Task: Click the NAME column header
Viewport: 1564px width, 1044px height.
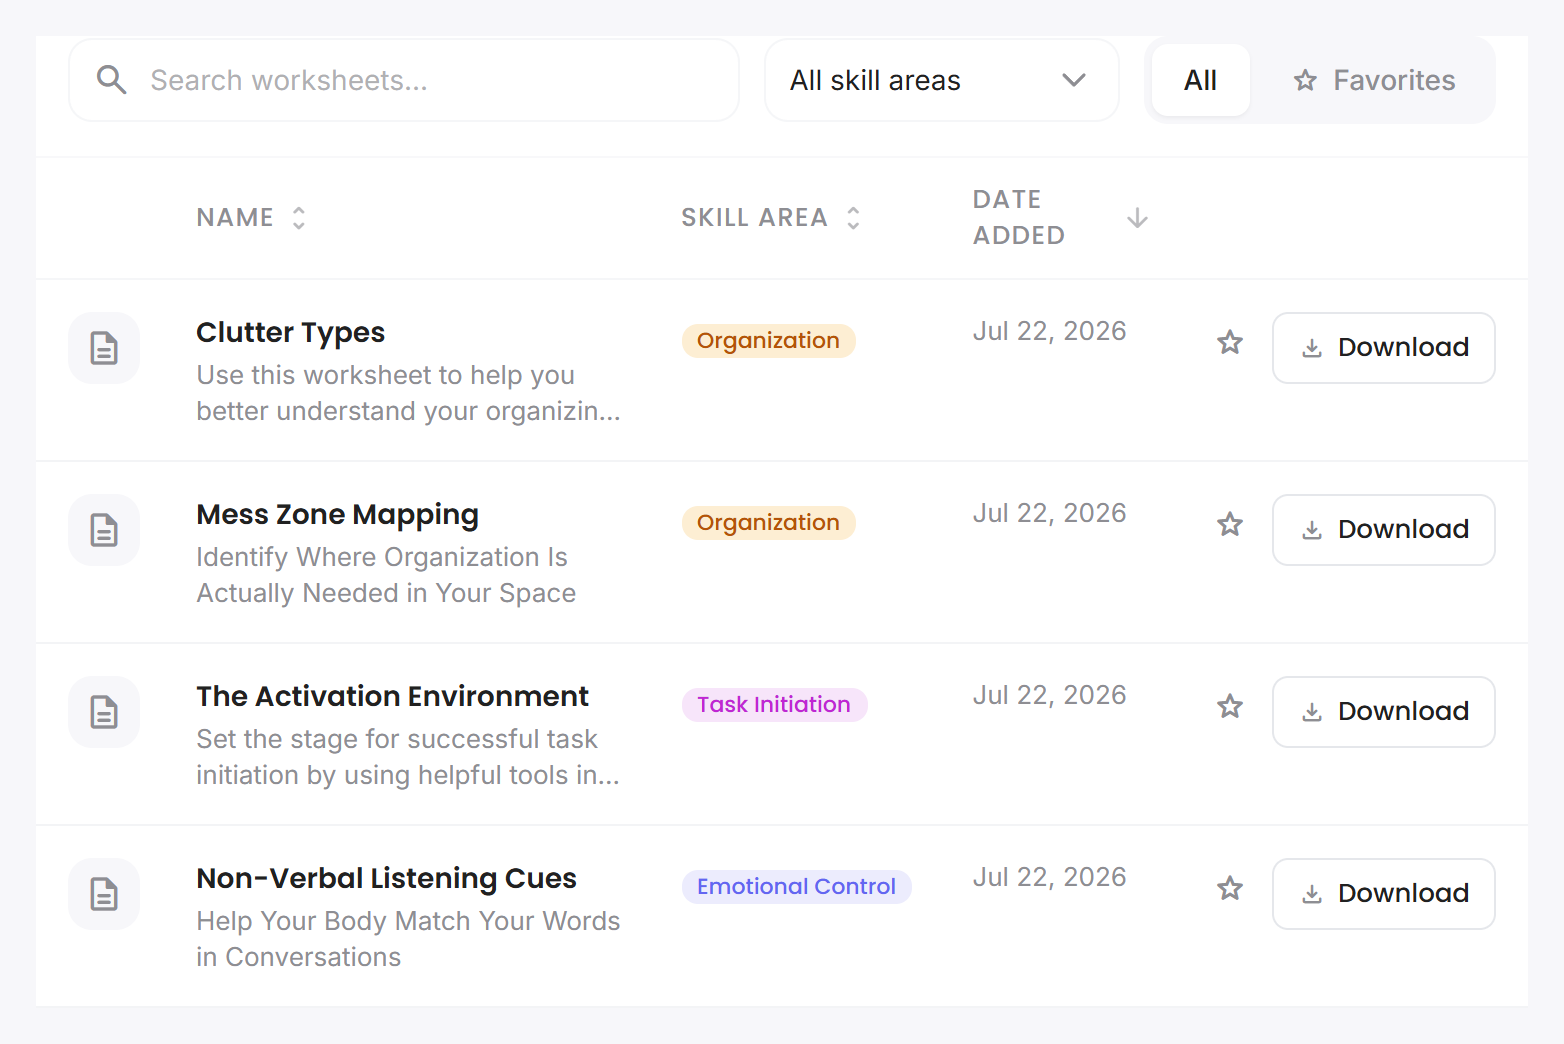Action: (x=235, y=218)
